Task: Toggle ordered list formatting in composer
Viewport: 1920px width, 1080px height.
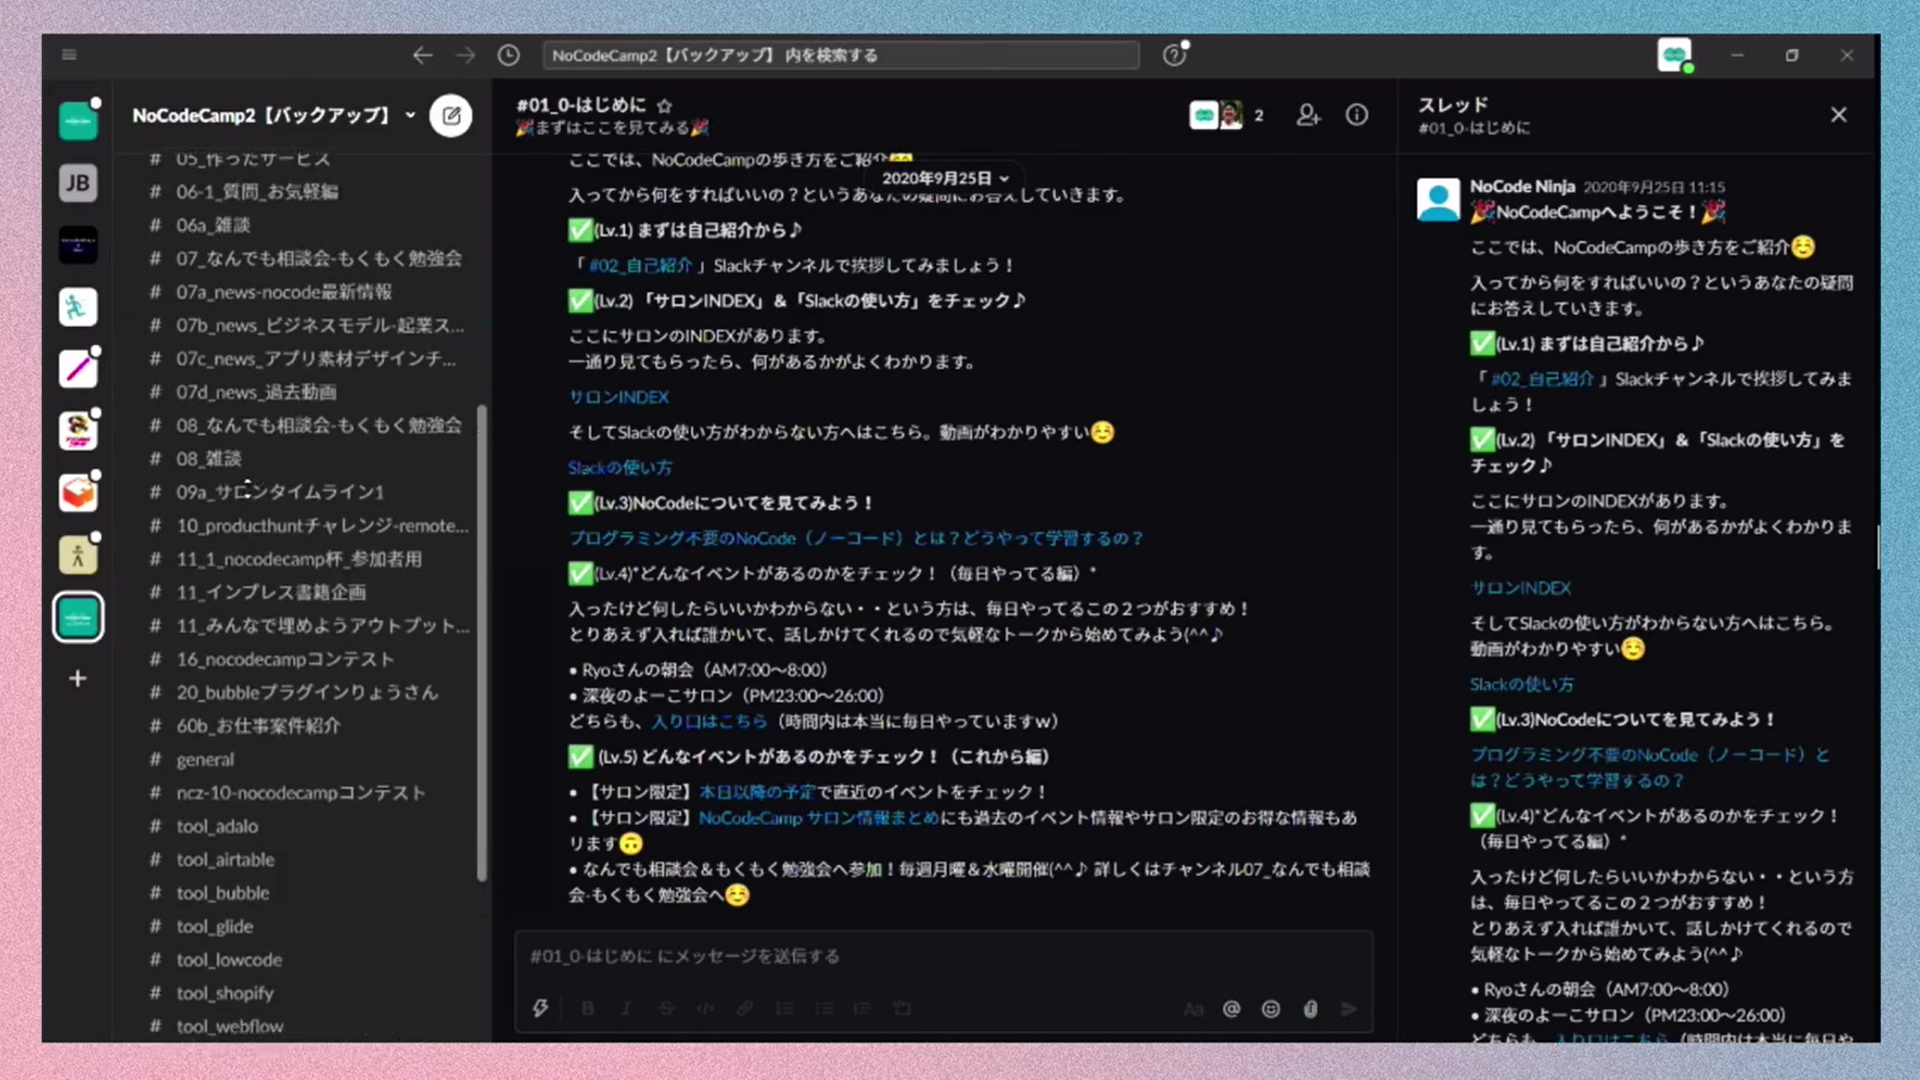Action: pos(785,1008)
